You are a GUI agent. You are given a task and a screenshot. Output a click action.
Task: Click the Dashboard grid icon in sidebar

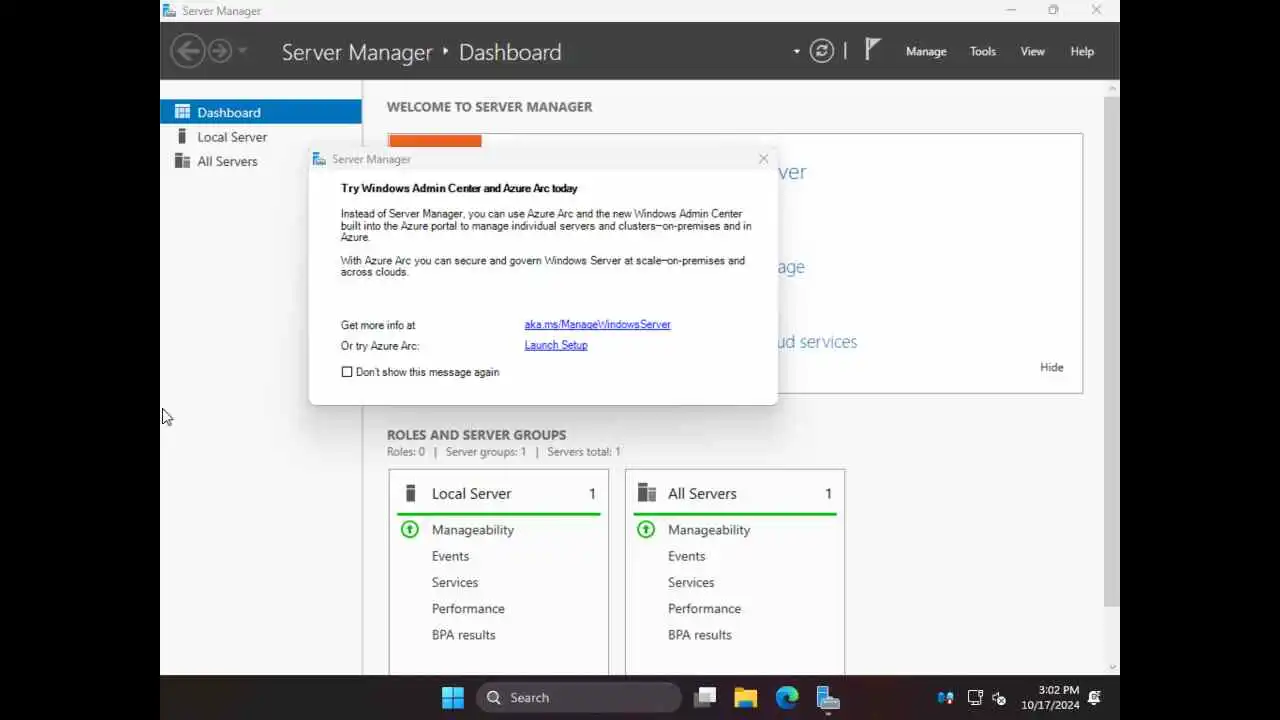point(182,112)
